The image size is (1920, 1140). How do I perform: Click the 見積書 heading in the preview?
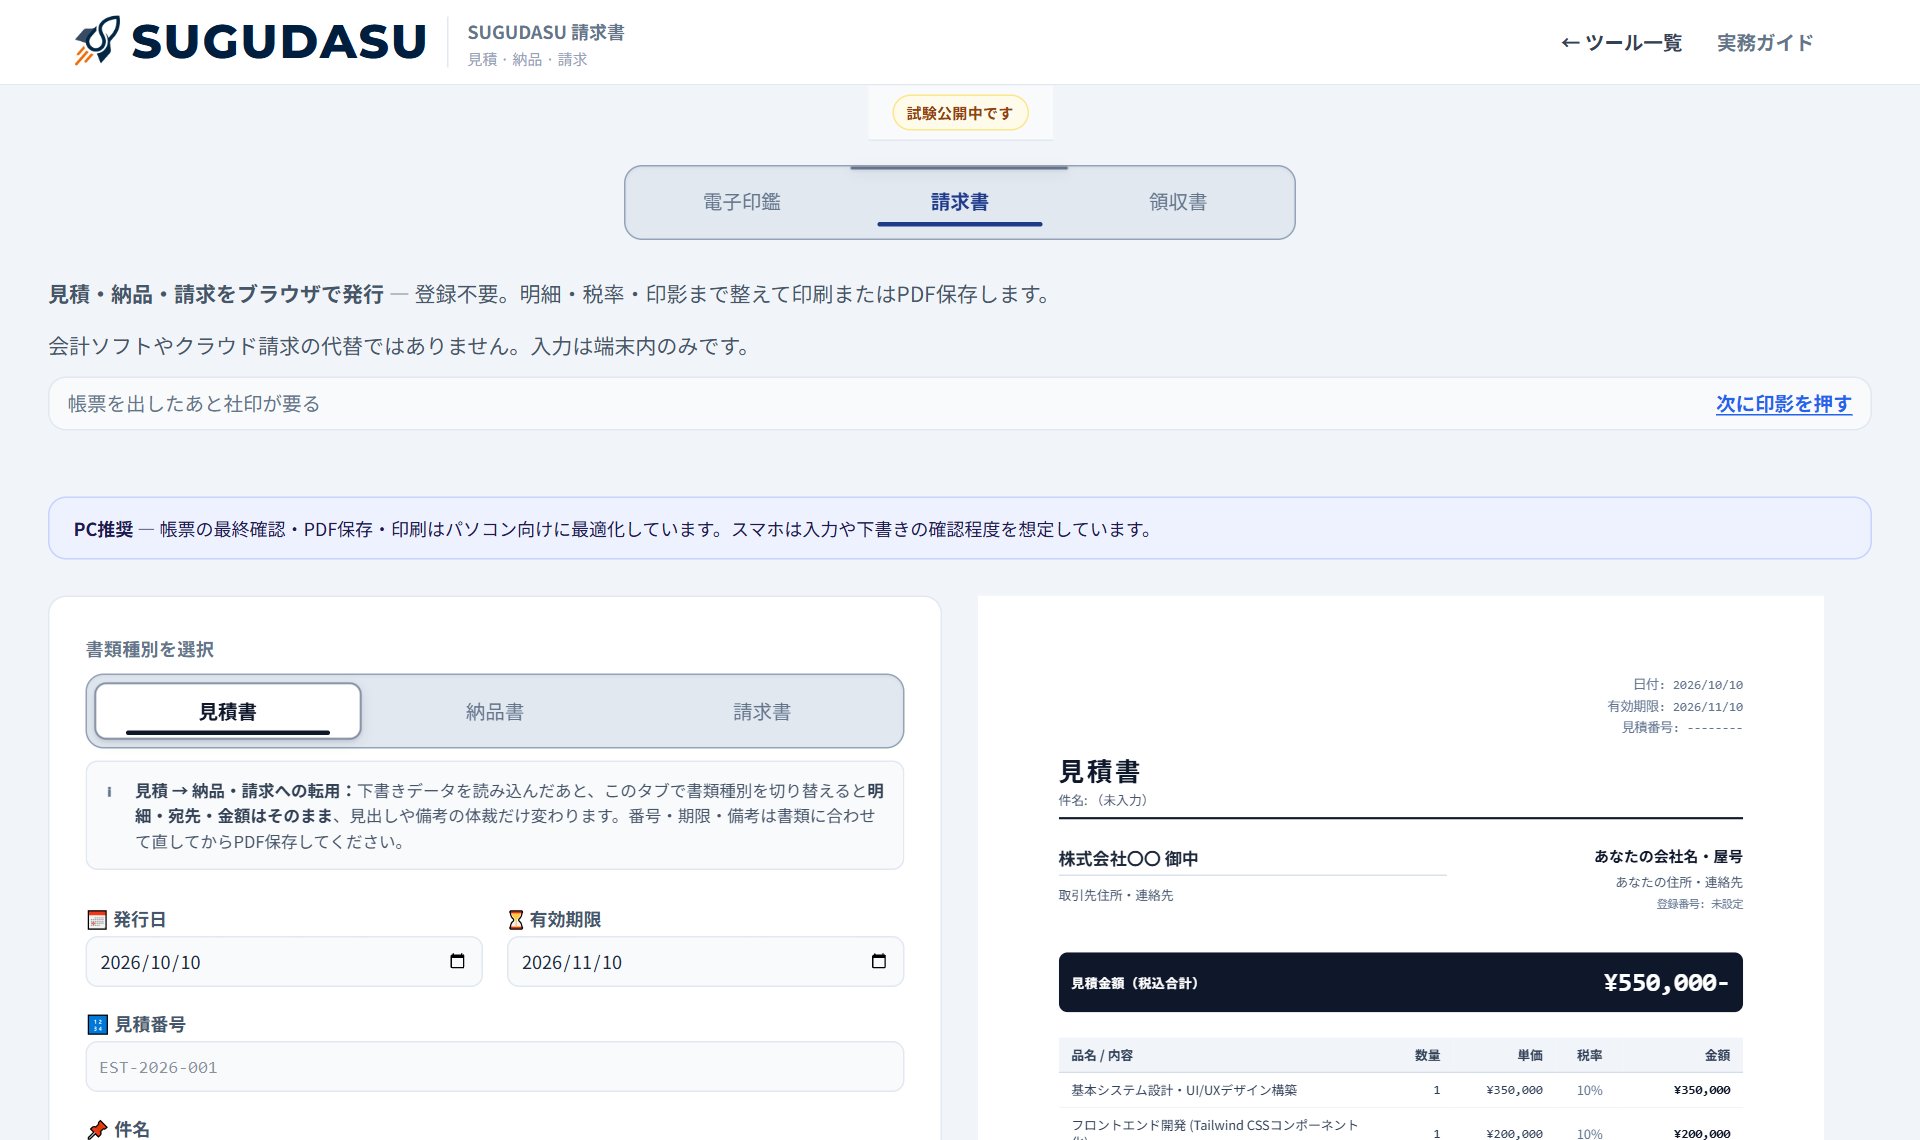(1099, 771)
